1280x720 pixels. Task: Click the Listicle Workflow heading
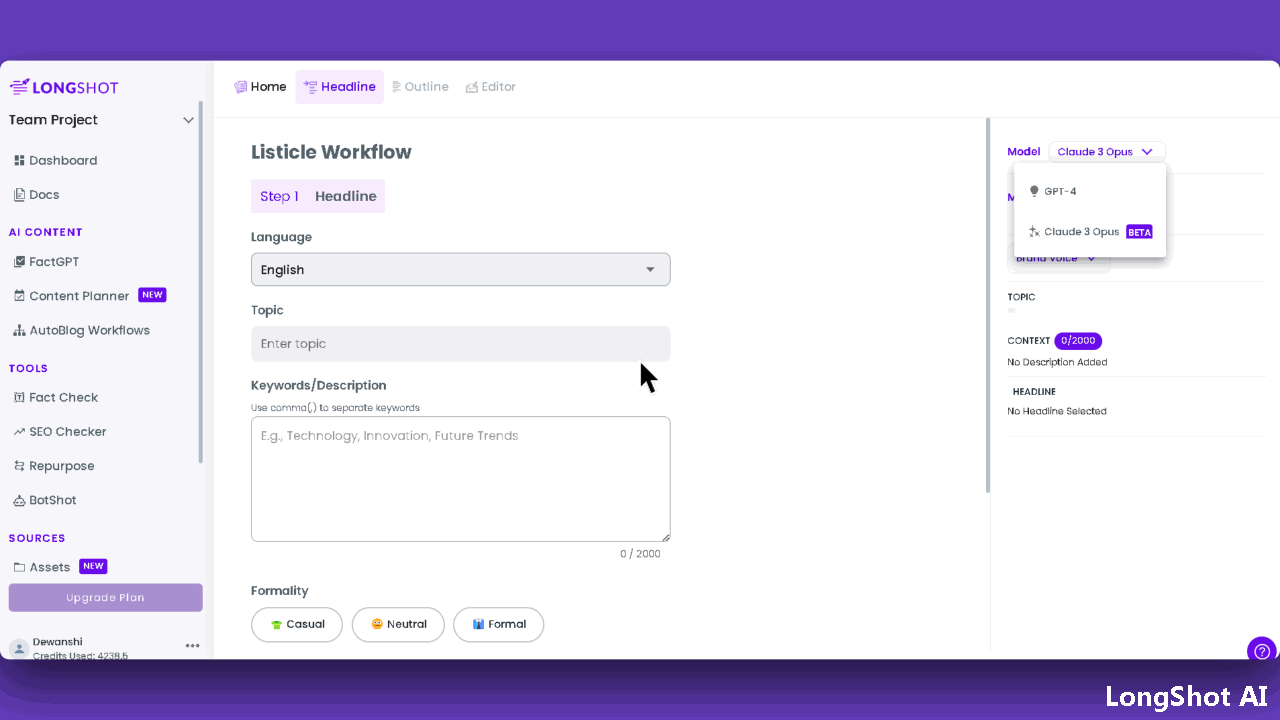[x=331, y=152]
